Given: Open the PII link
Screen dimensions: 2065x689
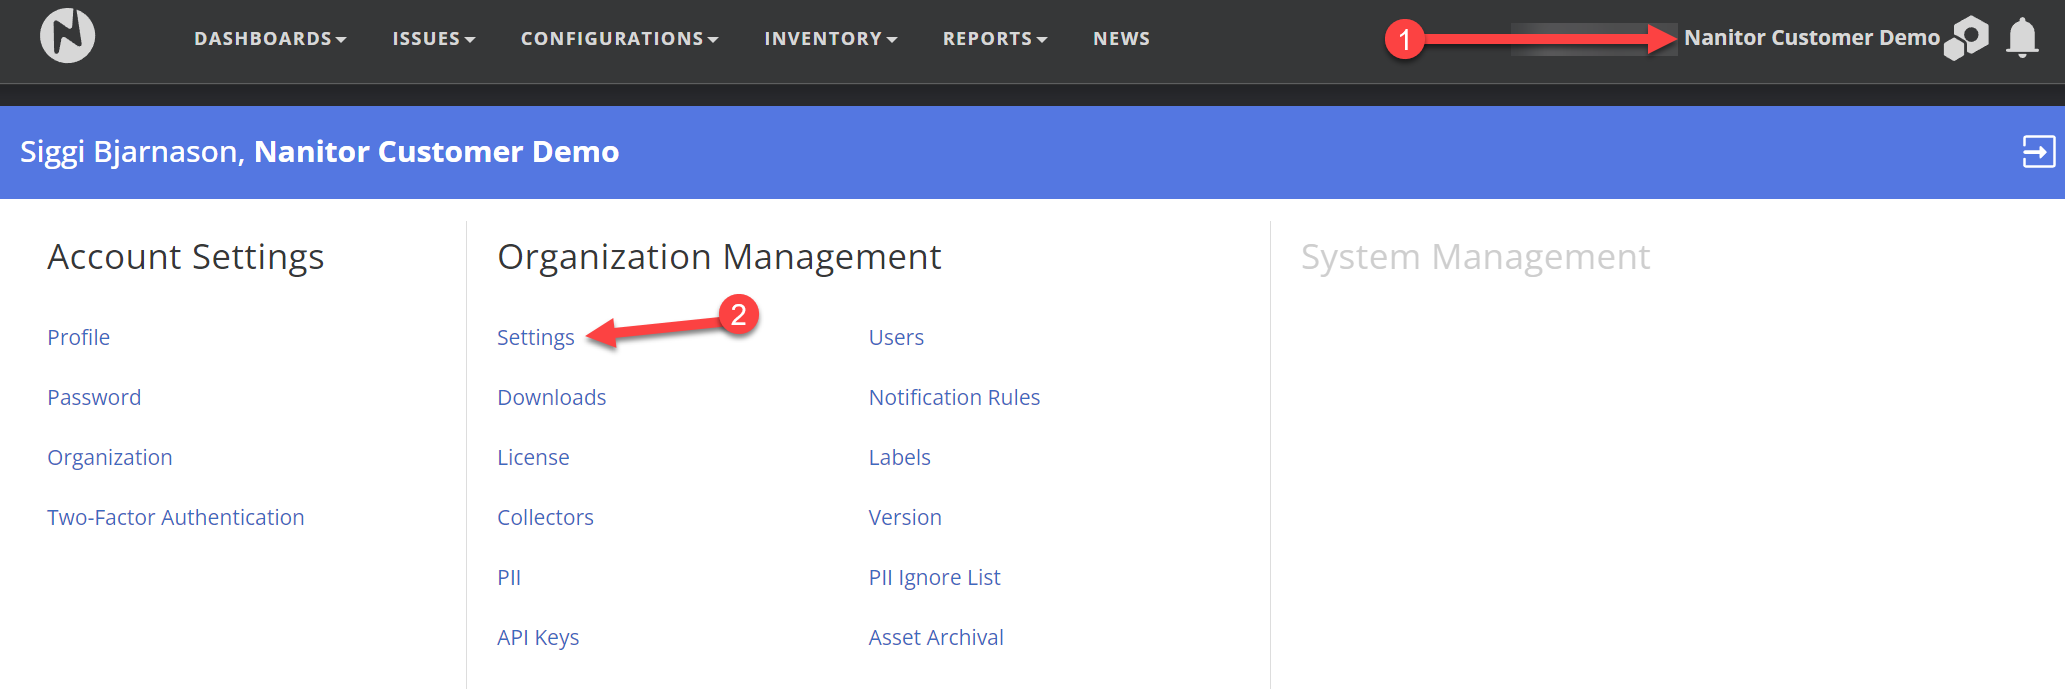Looking at the screenshot, I should pos(509,577).
